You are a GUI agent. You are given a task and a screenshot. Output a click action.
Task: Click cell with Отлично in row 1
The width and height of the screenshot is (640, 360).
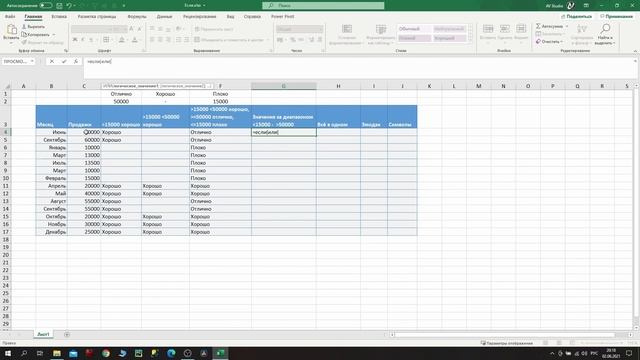[x=121, y=94]
